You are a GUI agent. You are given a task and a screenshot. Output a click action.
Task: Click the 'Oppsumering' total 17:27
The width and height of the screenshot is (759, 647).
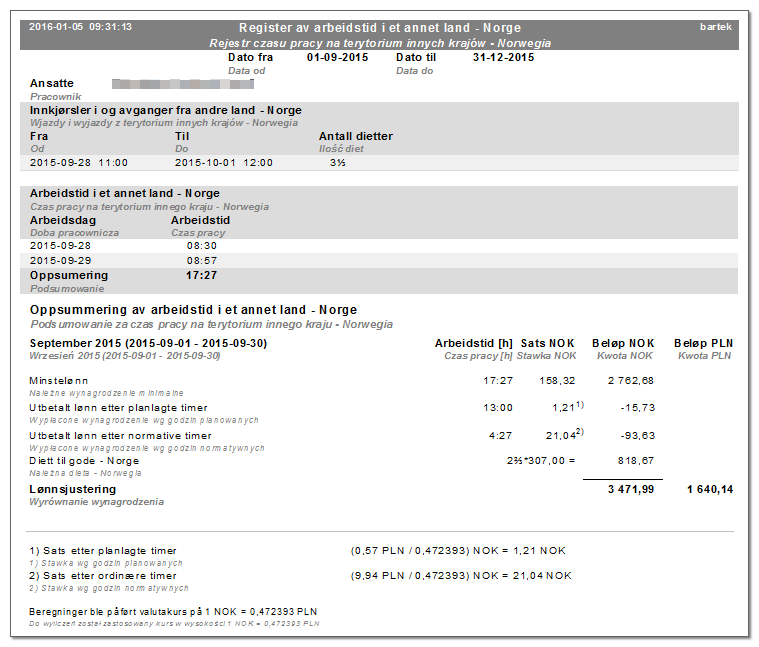tap(201, 276)
